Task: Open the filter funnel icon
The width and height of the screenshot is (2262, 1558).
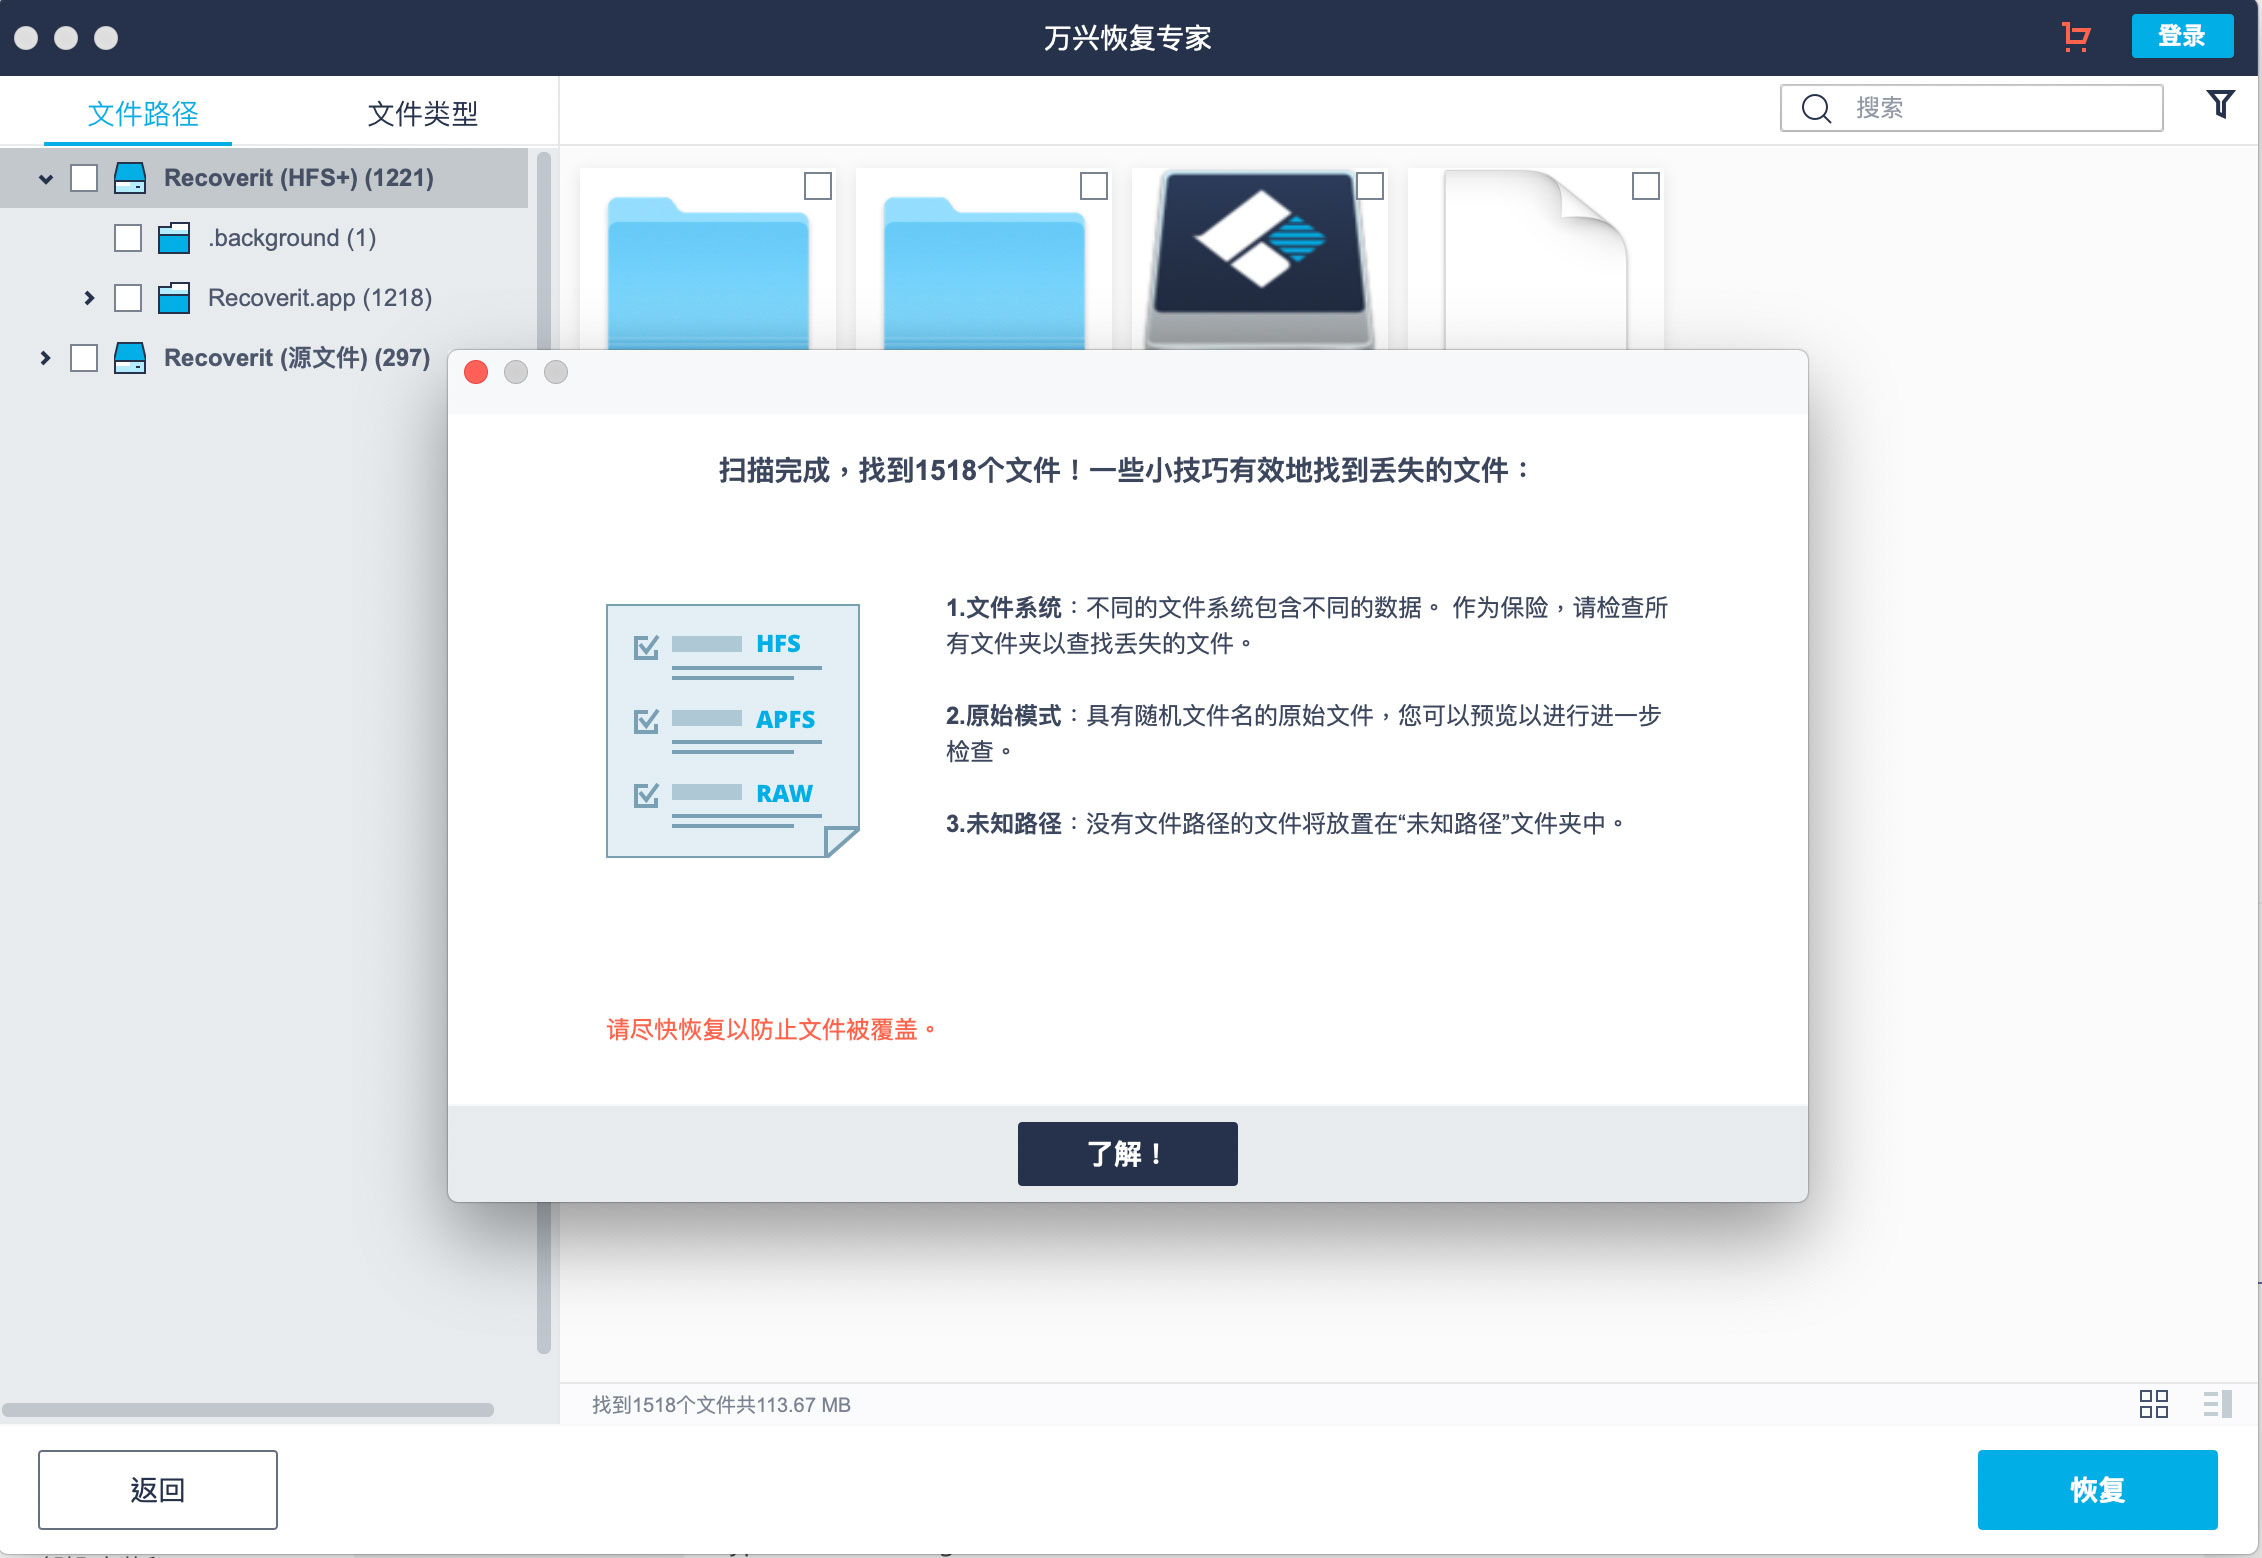Action: pos(2222,103)
